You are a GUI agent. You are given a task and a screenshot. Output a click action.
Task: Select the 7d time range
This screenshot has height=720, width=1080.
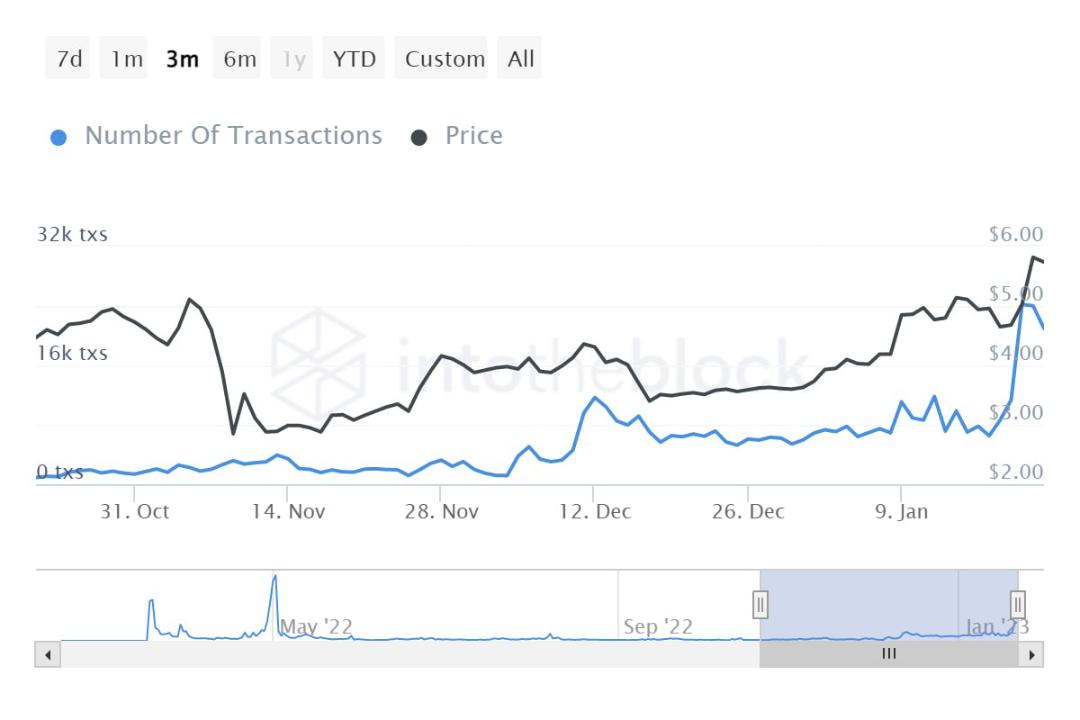click(69, 59)
